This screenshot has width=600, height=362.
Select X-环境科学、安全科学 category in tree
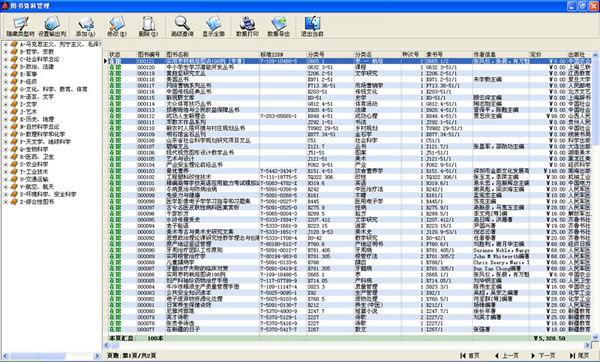[x=48, y=194]
